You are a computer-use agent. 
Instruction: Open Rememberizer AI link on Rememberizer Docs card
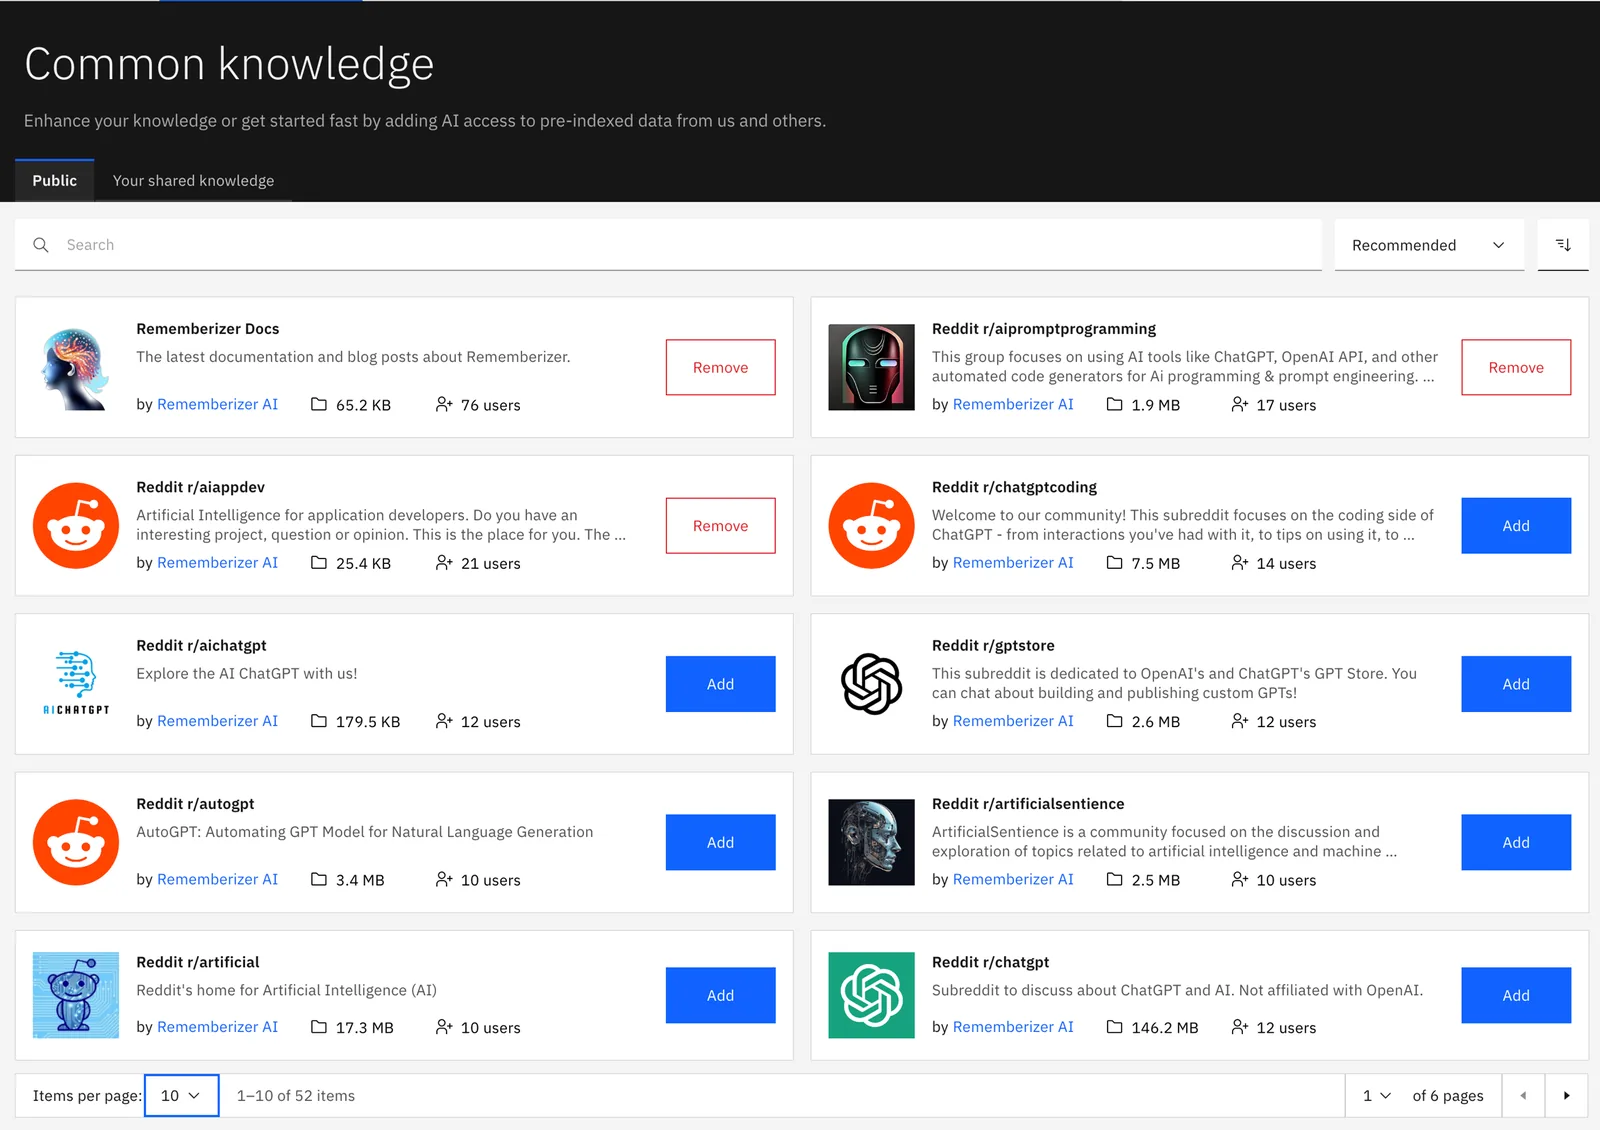(217, 404)
